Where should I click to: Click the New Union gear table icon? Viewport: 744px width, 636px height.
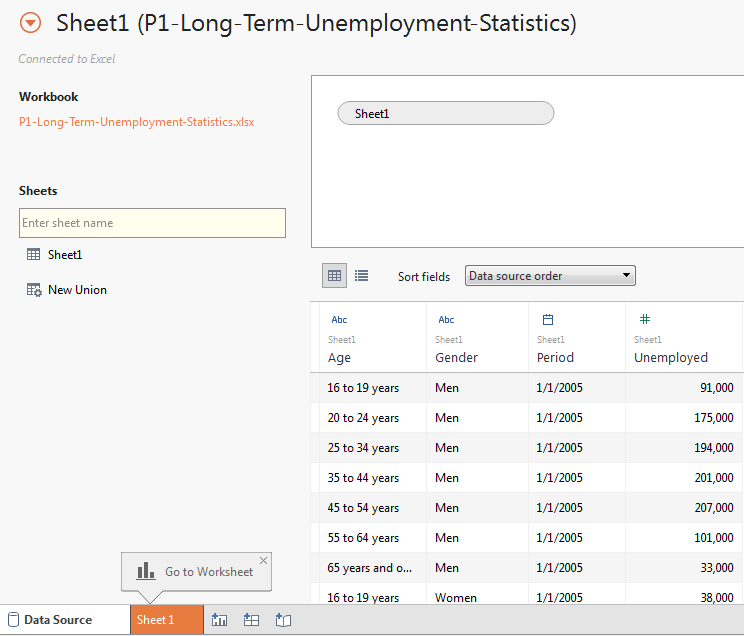(34, 290)
